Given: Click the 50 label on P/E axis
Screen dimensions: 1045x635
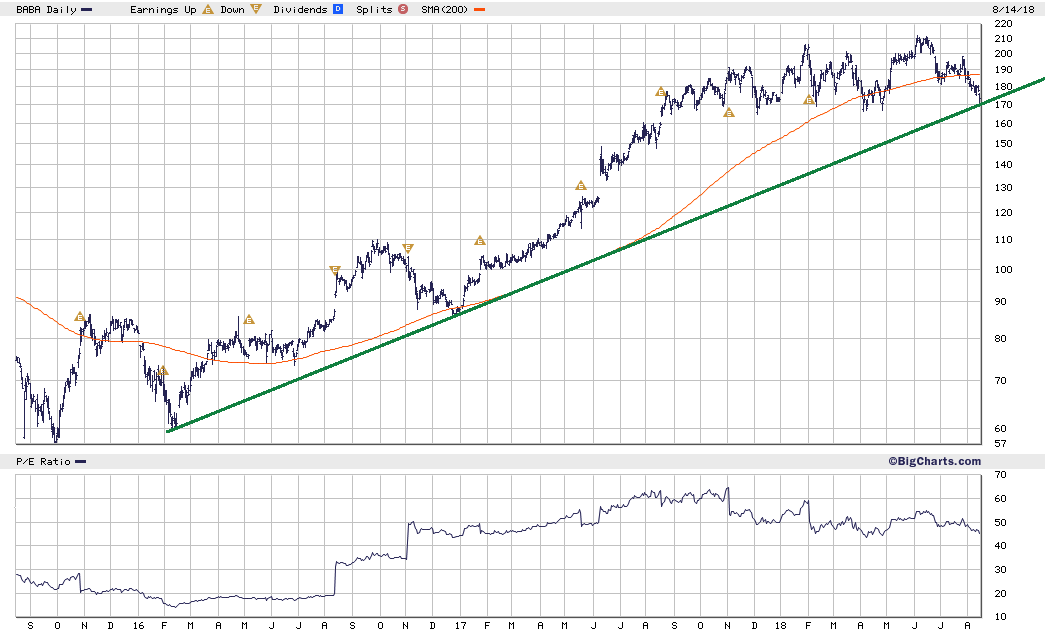Looking at the screenshot, I should [x=1000, y=522].
